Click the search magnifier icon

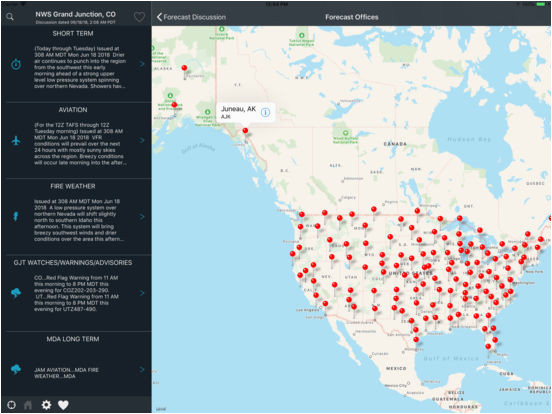(x=10, y=17)
